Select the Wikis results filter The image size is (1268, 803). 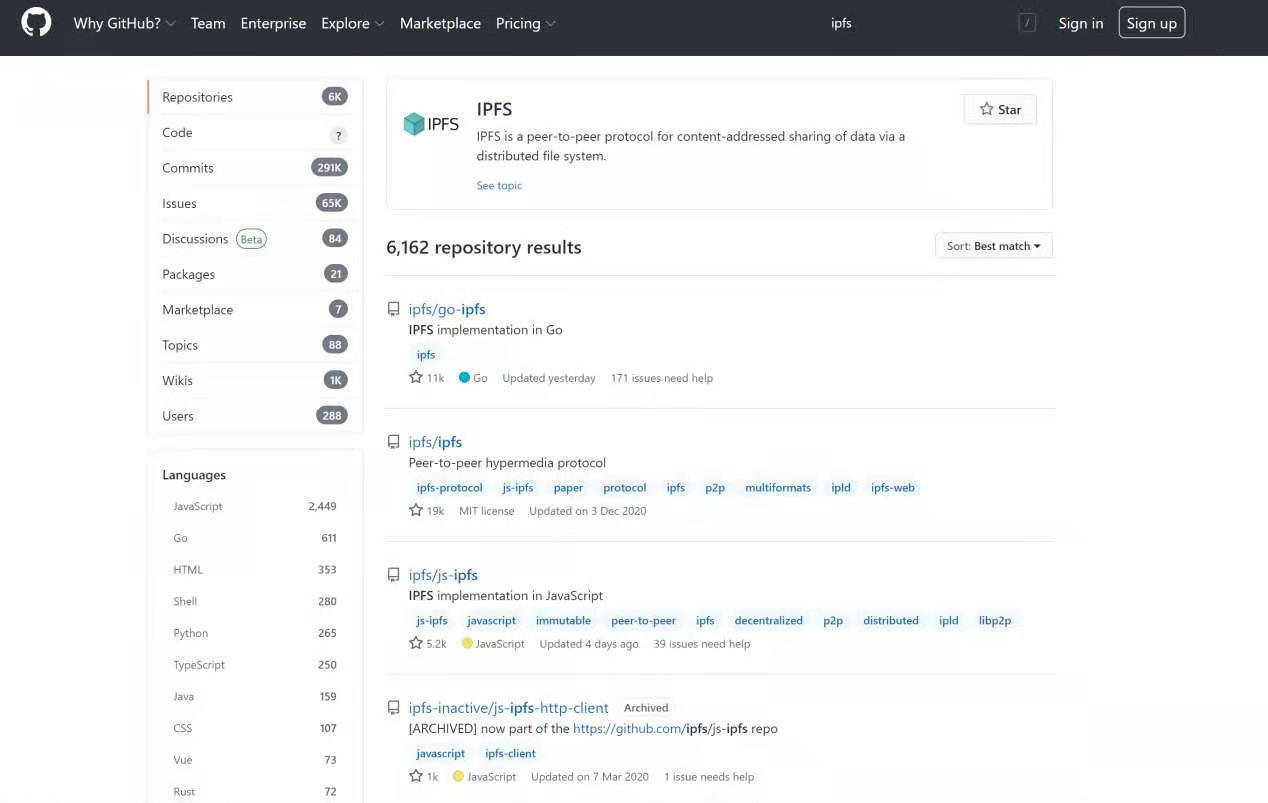tap(255, 381)
